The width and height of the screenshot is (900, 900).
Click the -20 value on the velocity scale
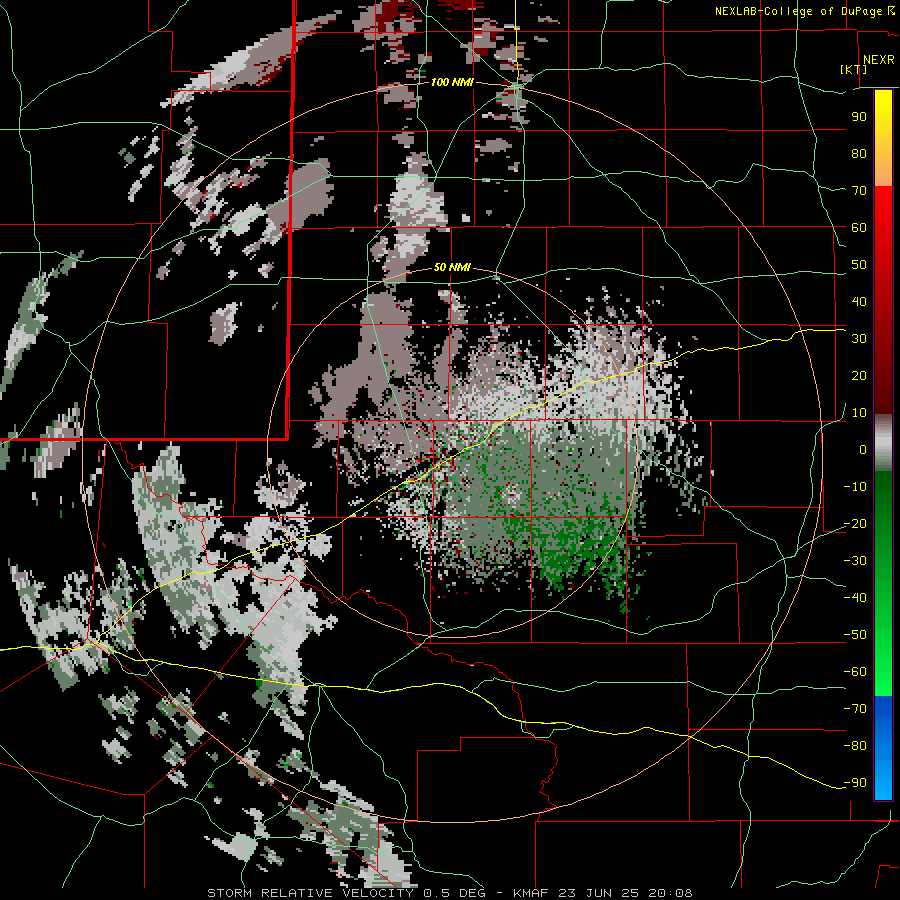[855, 524]
